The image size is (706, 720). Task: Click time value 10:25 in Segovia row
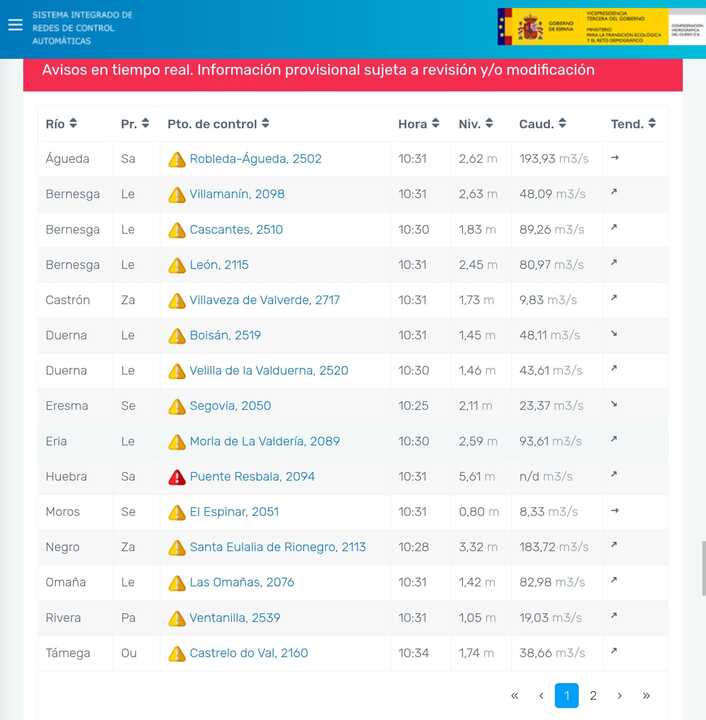tap(413, 406)
